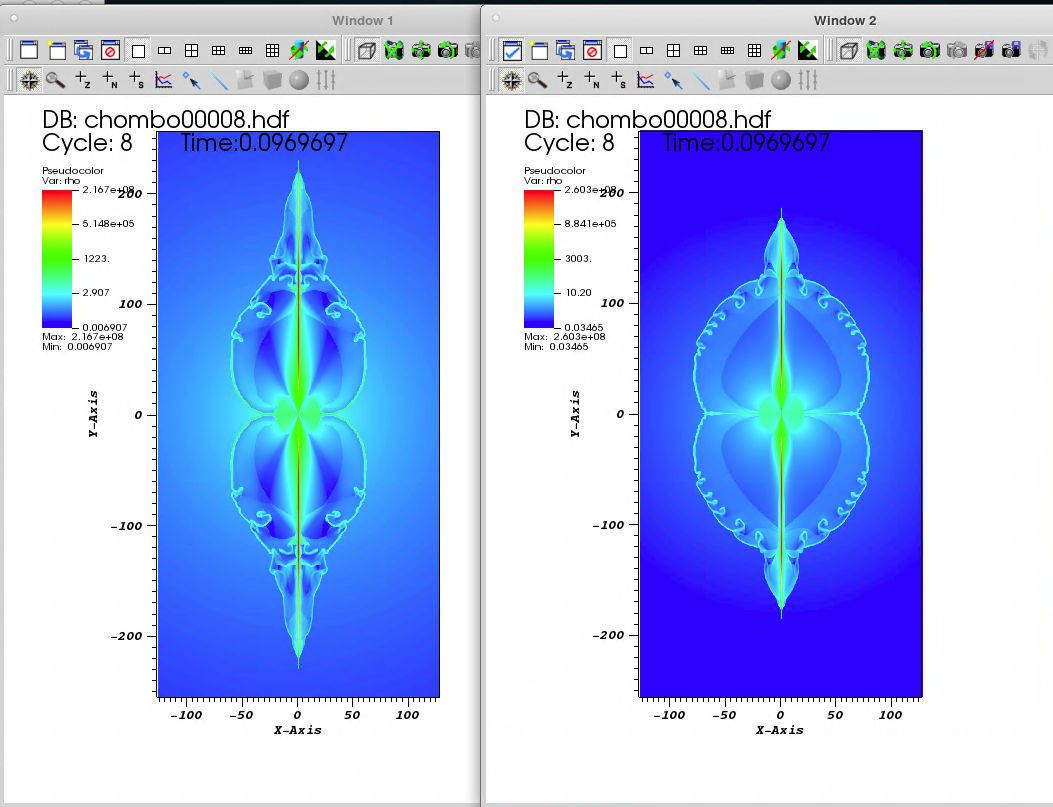Reset the view in Window 1
The height and width of the screenshot is (807, 1053).
(394, 50)
